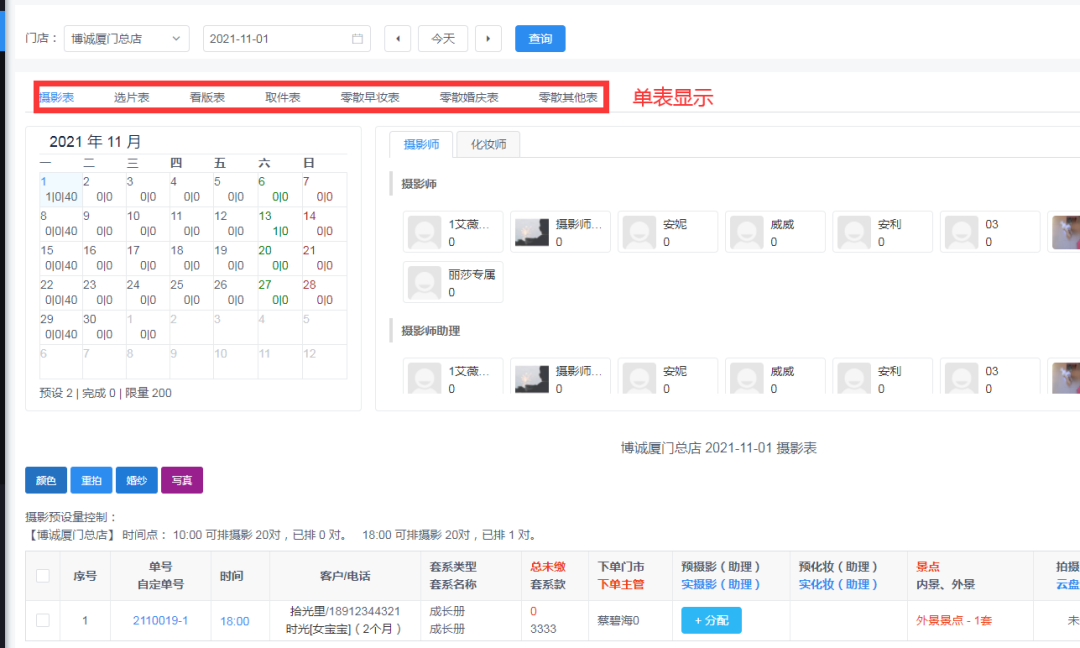Image resolution: width=1080 pixels, height=648 pixels.
Task: Open the 门店 store dropdown
Action: [127, 38]
